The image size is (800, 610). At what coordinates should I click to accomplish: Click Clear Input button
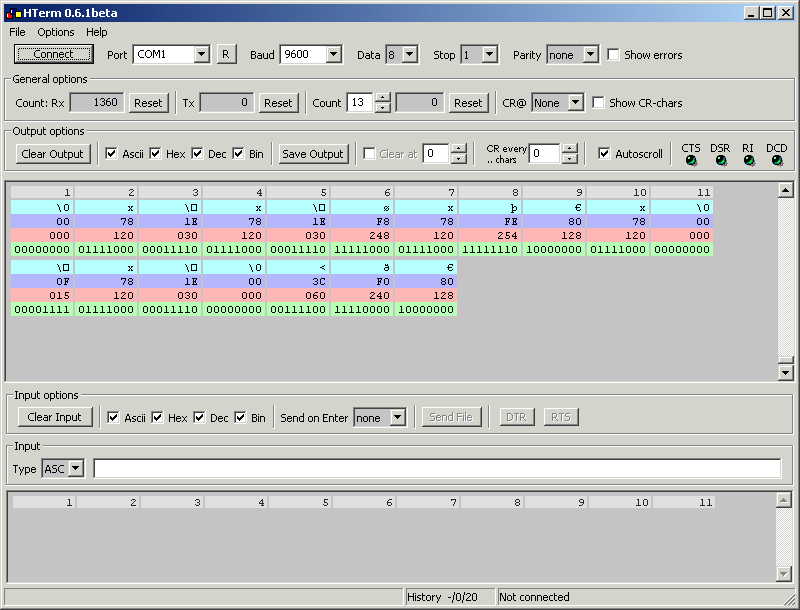pyautogui.click(x=54, y=417)
